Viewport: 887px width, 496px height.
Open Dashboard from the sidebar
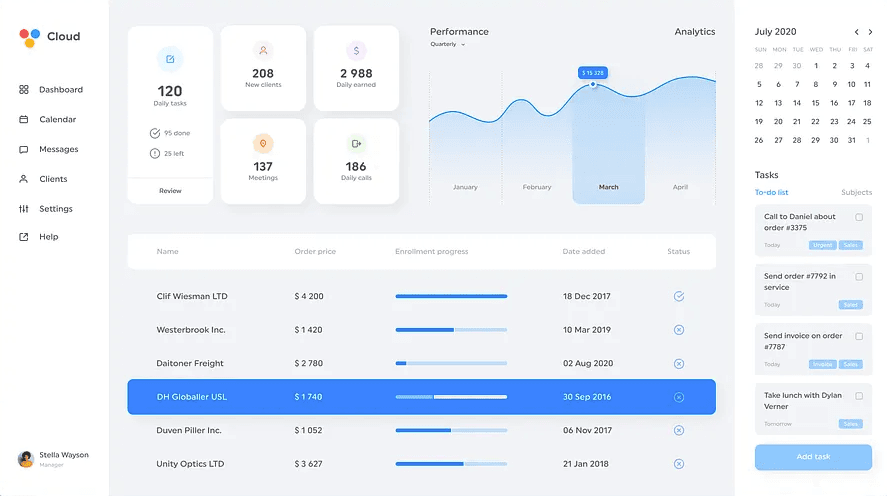pyautogui.click(x=51, y=89)
